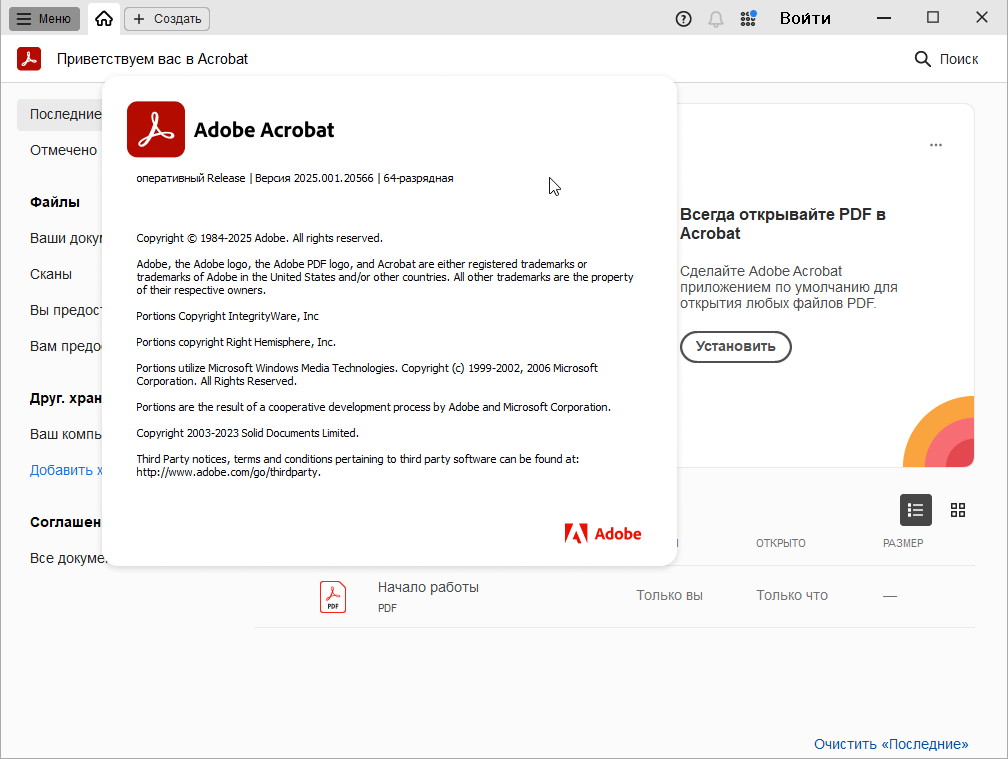The width and height of the screenshot is (1008, 759).
Task: Open Все документы agreements item
Action: [67, 558]
